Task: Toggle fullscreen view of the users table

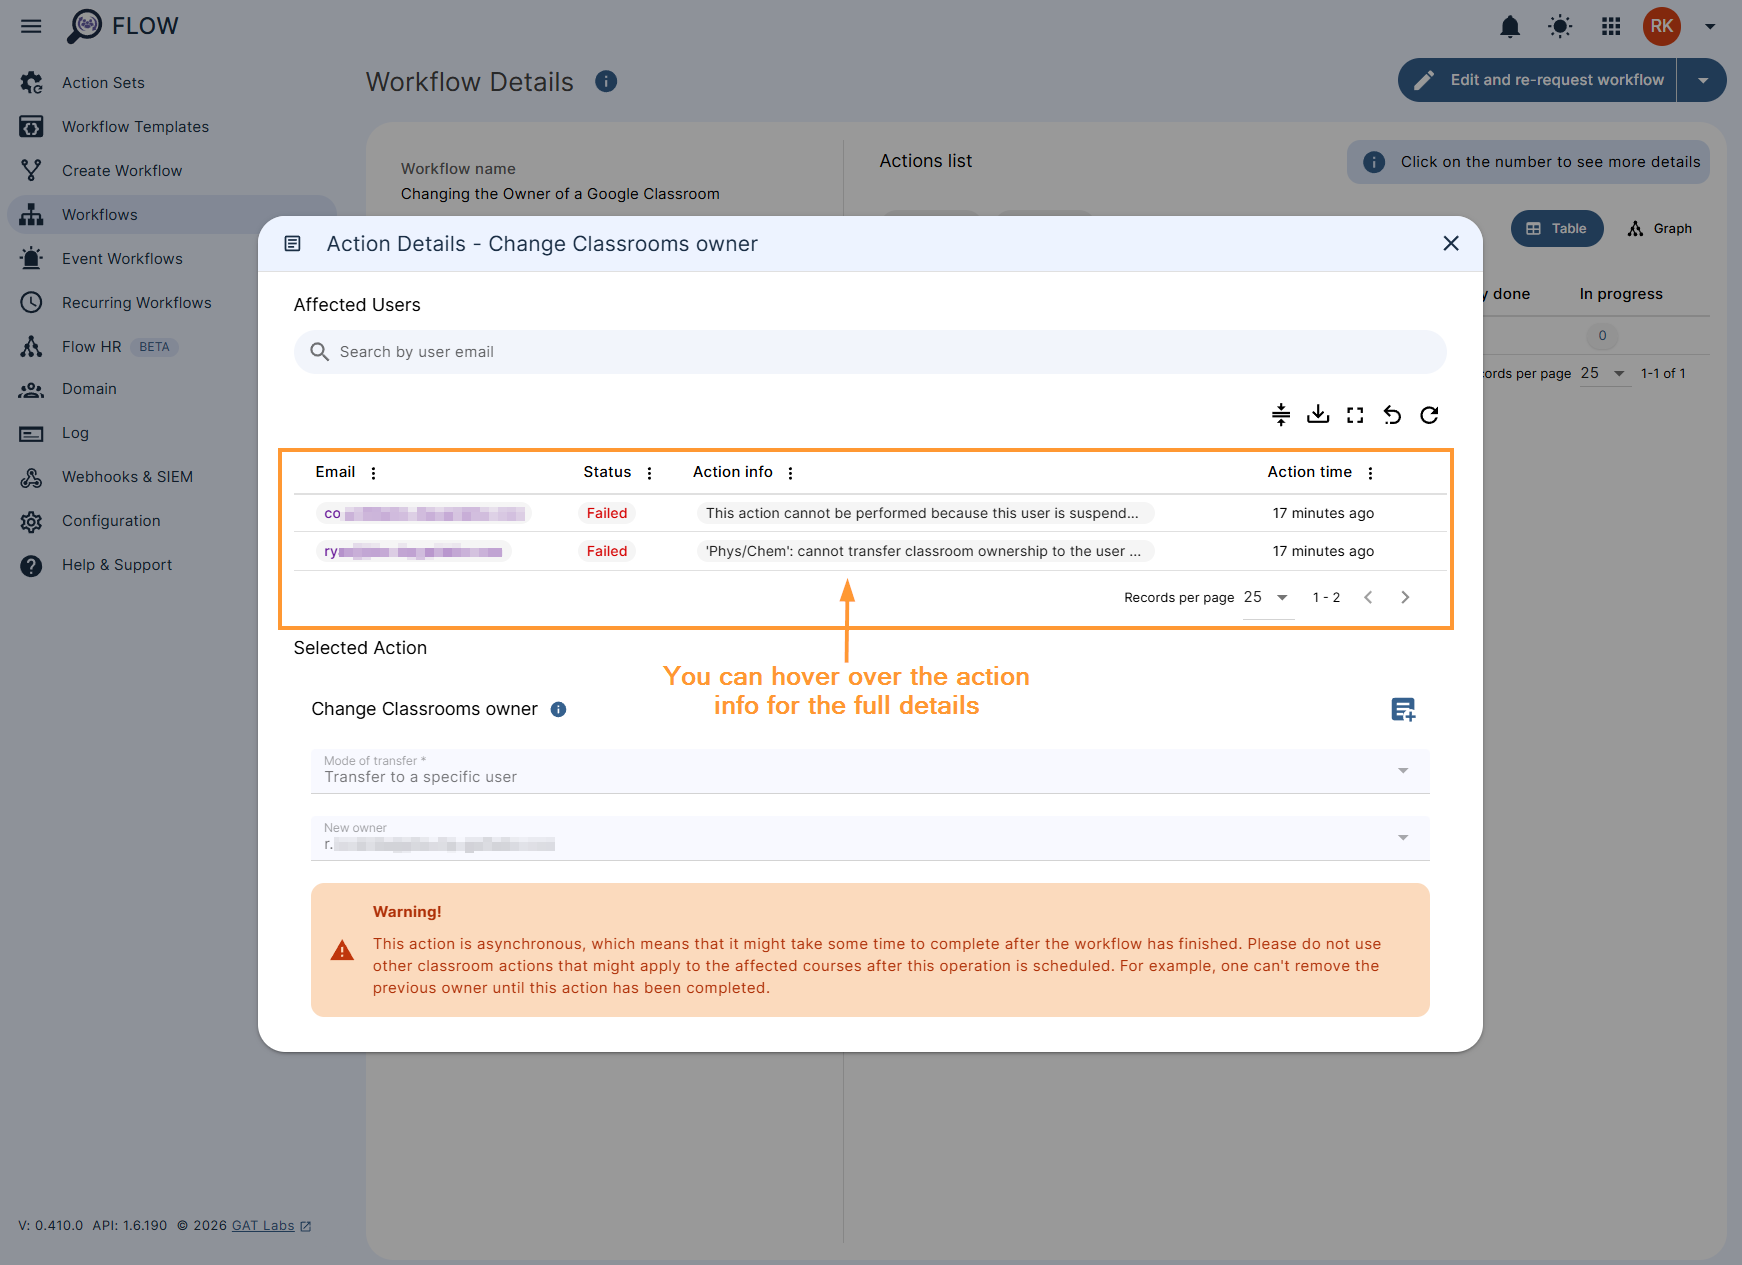Action: point(1355,414)
